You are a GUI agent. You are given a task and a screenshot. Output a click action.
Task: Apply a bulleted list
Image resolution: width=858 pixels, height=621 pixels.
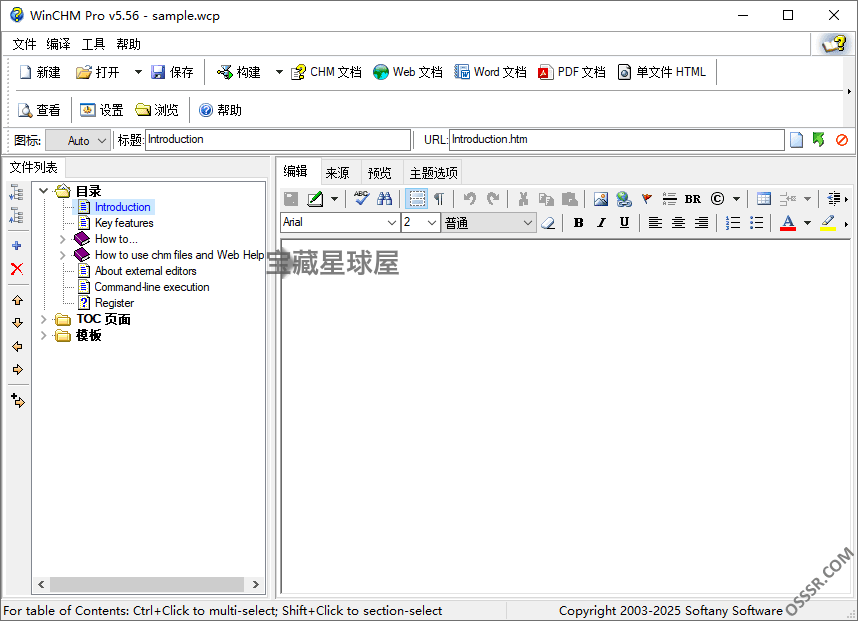click(x=756, y=223)
